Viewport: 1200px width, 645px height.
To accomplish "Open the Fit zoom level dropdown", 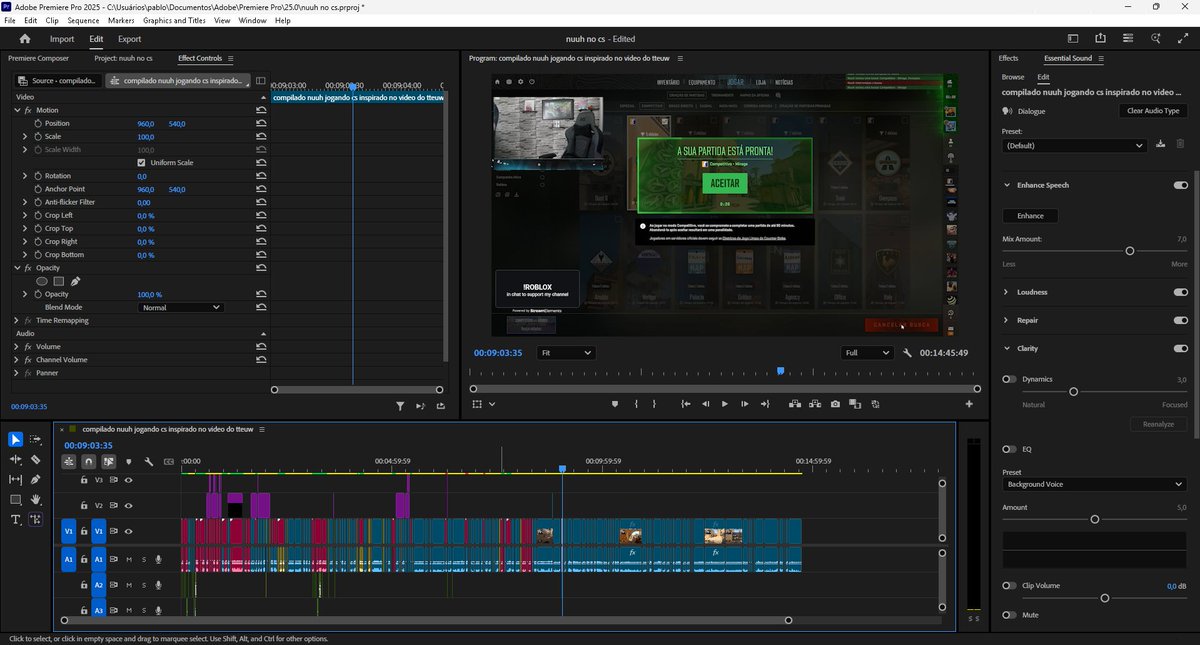I will coord(566,353).
